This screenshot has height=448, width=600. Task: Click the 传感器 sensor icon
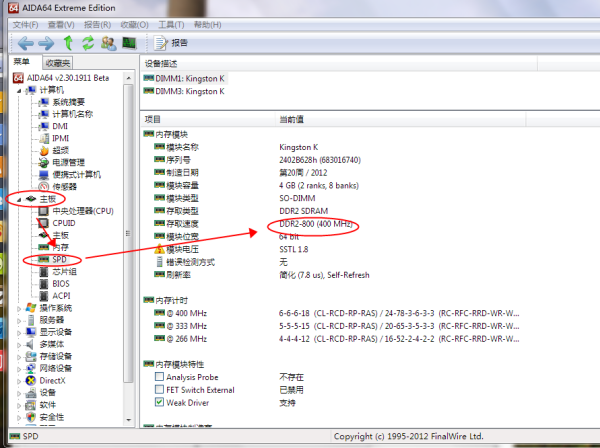44,187
